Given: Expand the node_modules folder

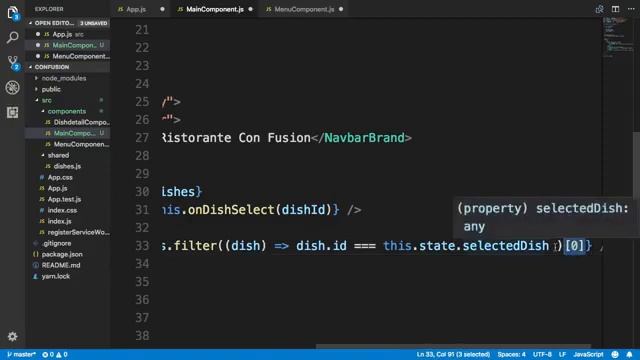Looking at the screenshot, I should point(64,78).
